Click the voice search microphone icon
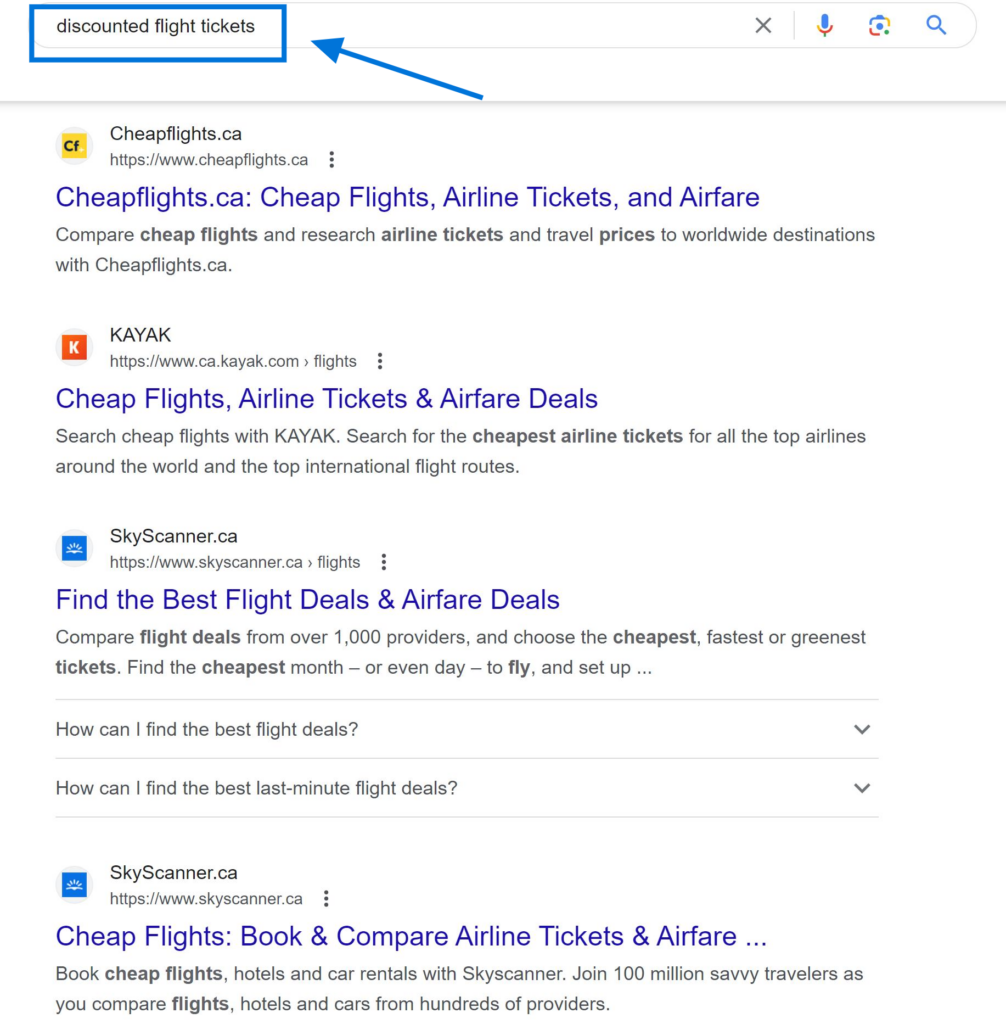Screen dimensions: 1006x1024 (822, 25)
